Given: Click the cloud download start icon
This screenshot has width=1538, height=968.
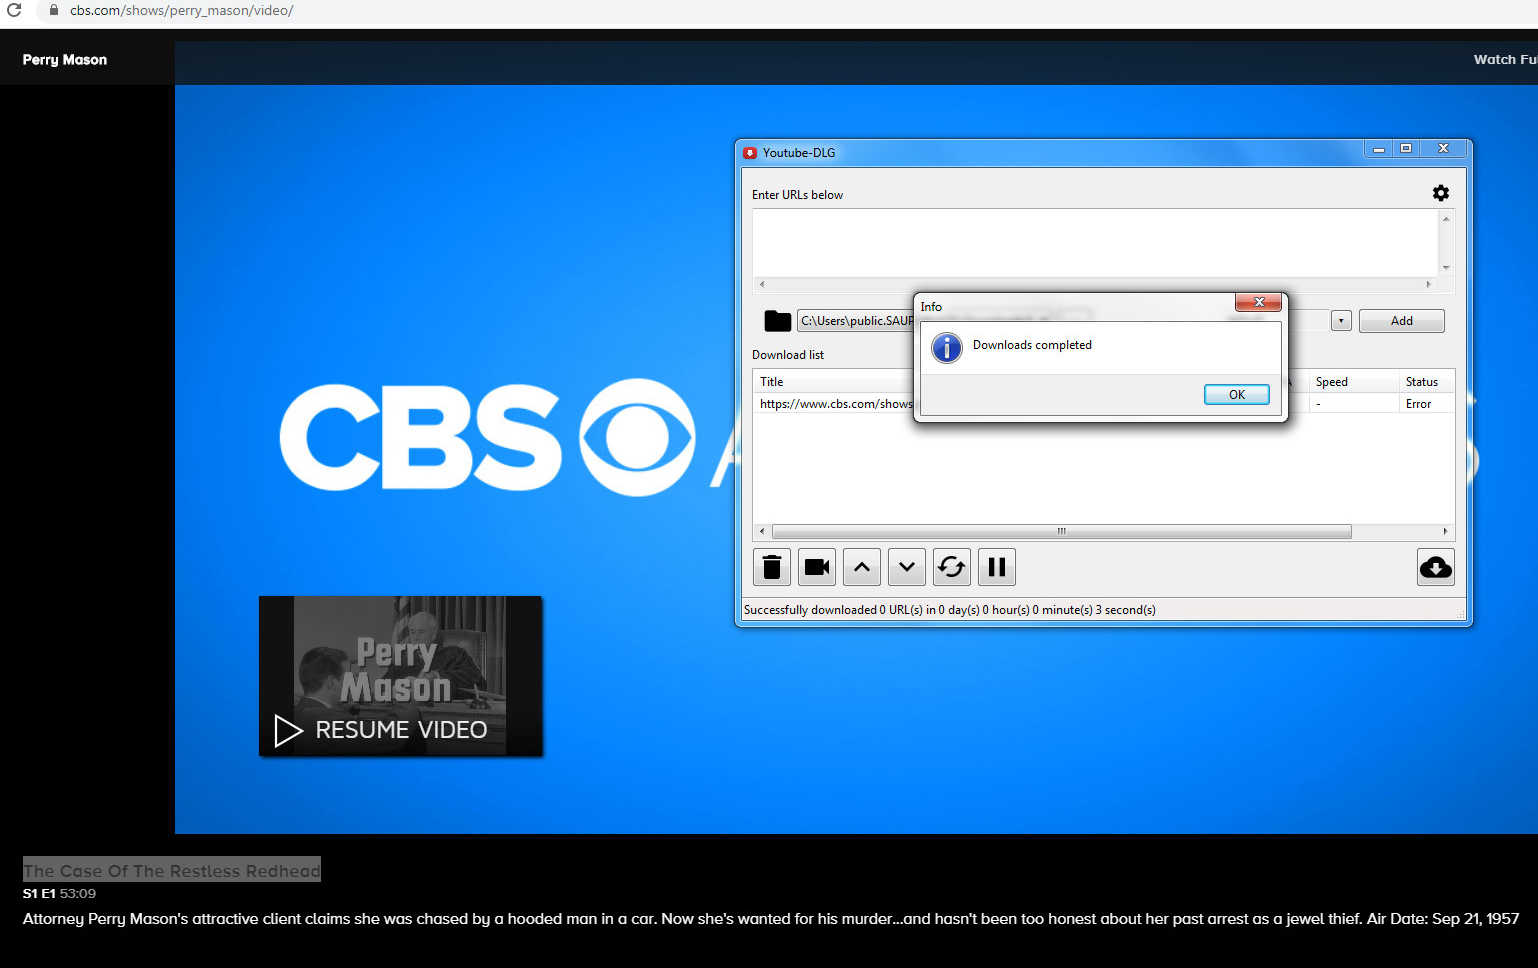Looking at the screenshot, I should pos(1436,567).
